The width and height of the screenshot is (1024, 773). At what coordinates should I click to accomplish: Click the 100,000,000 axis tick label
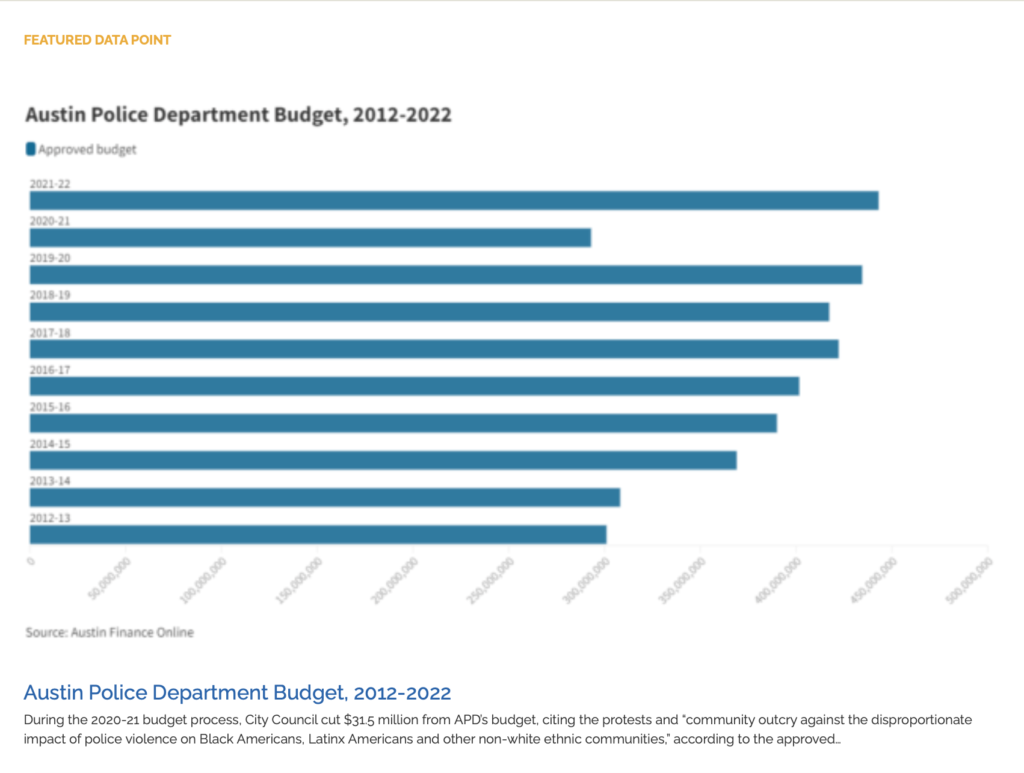(203, 580)
